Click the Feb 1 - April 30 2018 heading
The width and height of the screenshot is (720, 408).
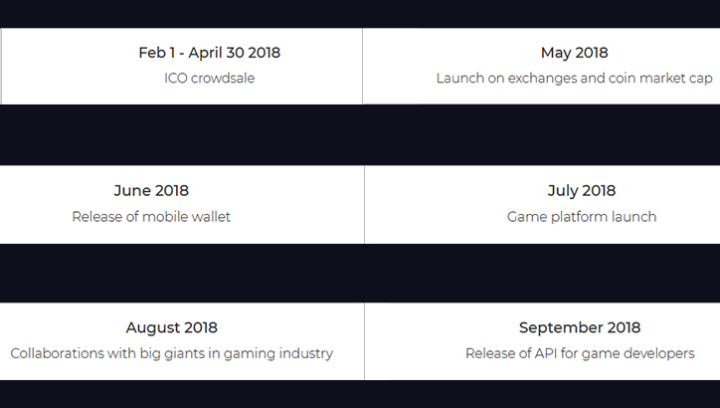(209, 53)
